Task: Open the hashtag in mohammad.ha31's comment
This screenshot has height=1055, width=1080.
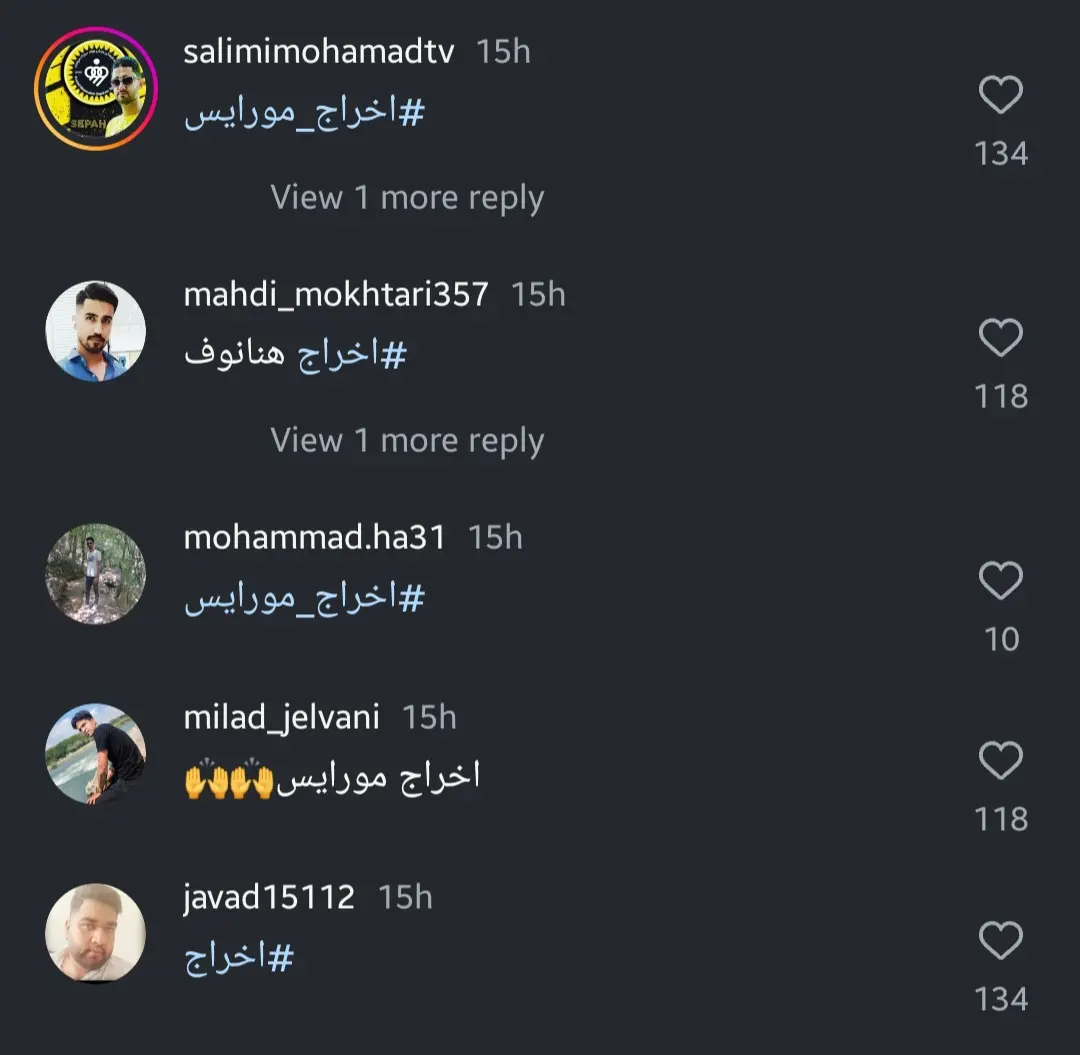Action: [305, 598]
